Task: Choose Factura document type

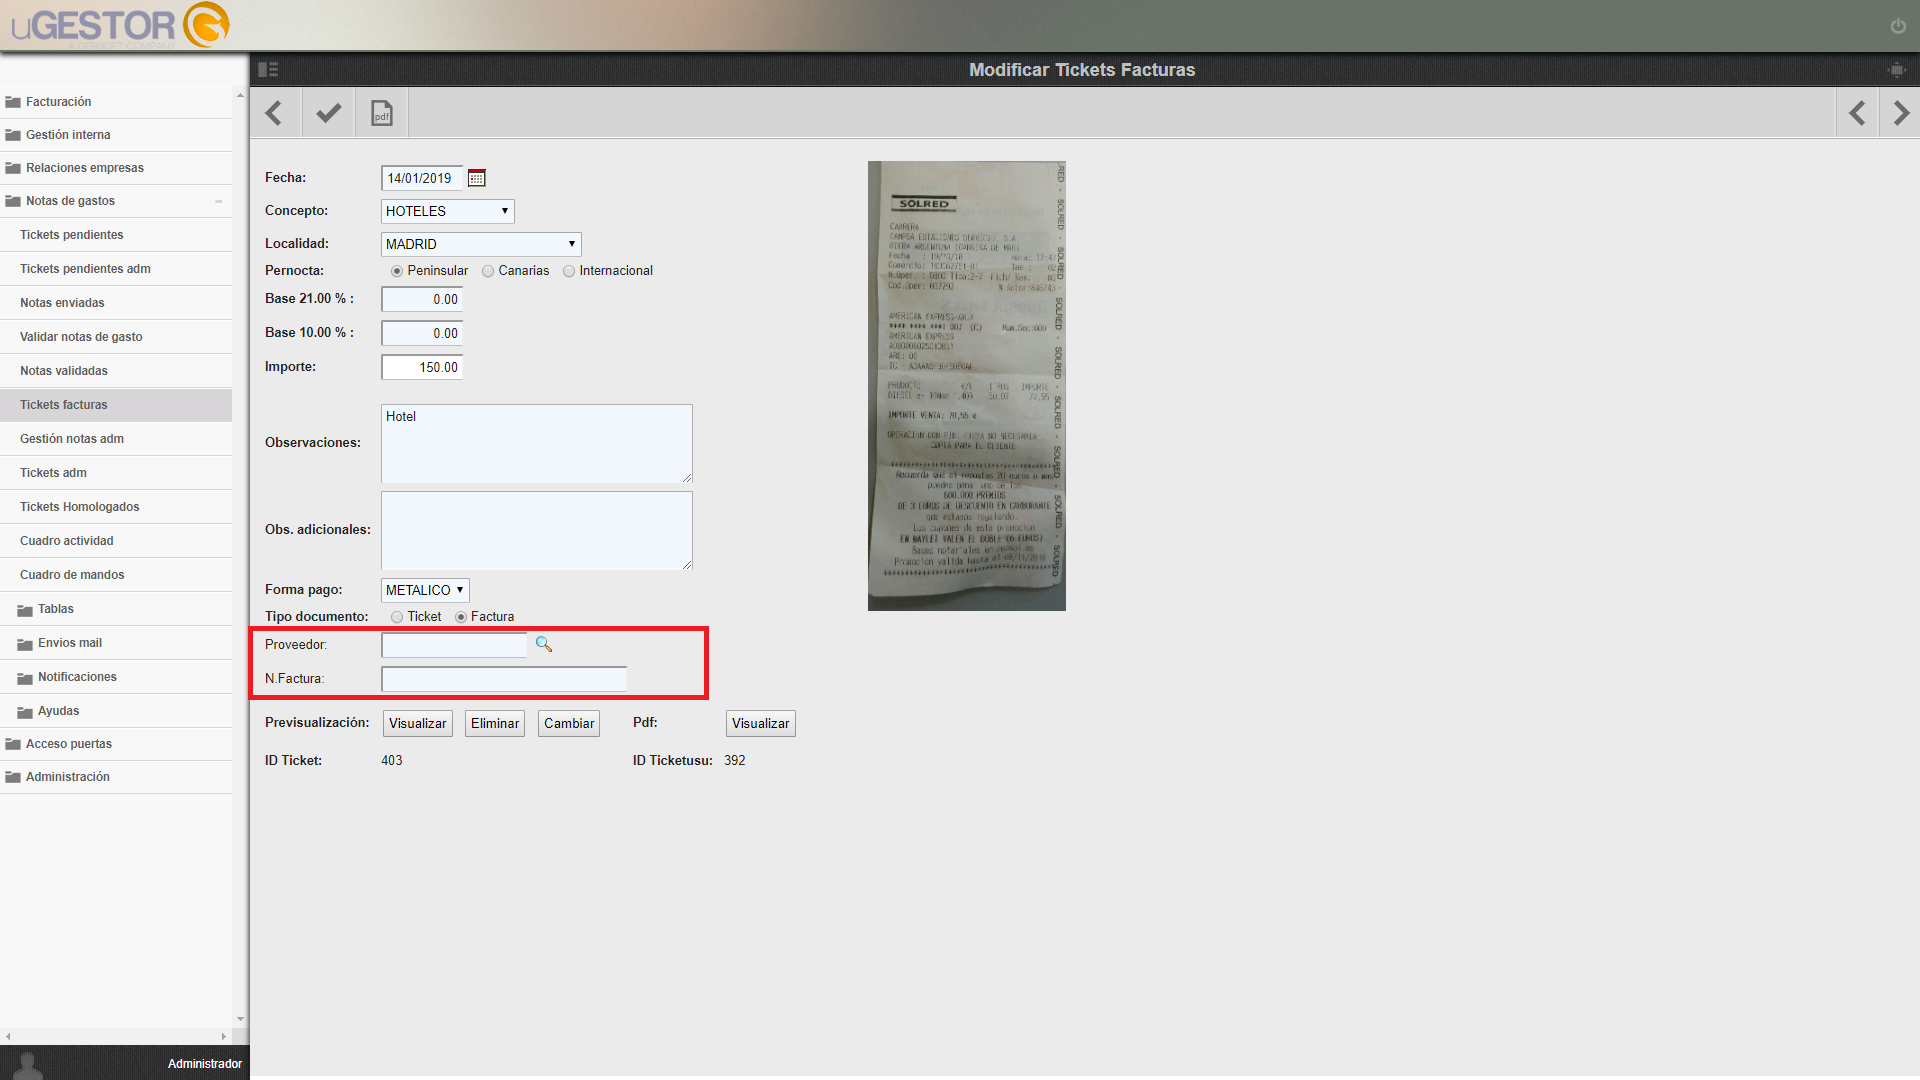Action: pyautogui.click(x=461, y=617)
